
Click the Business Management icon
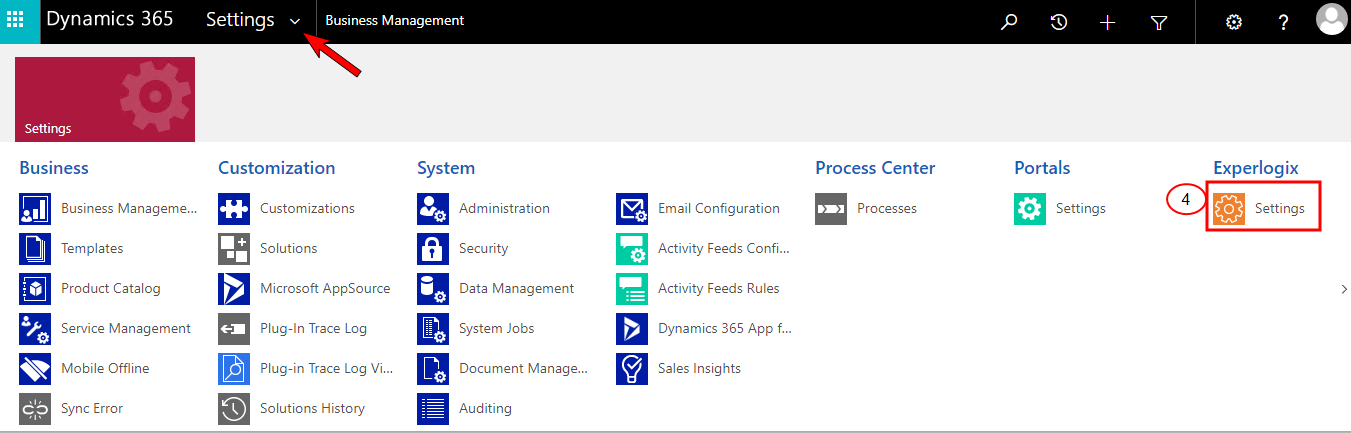[x=35, y=209]
